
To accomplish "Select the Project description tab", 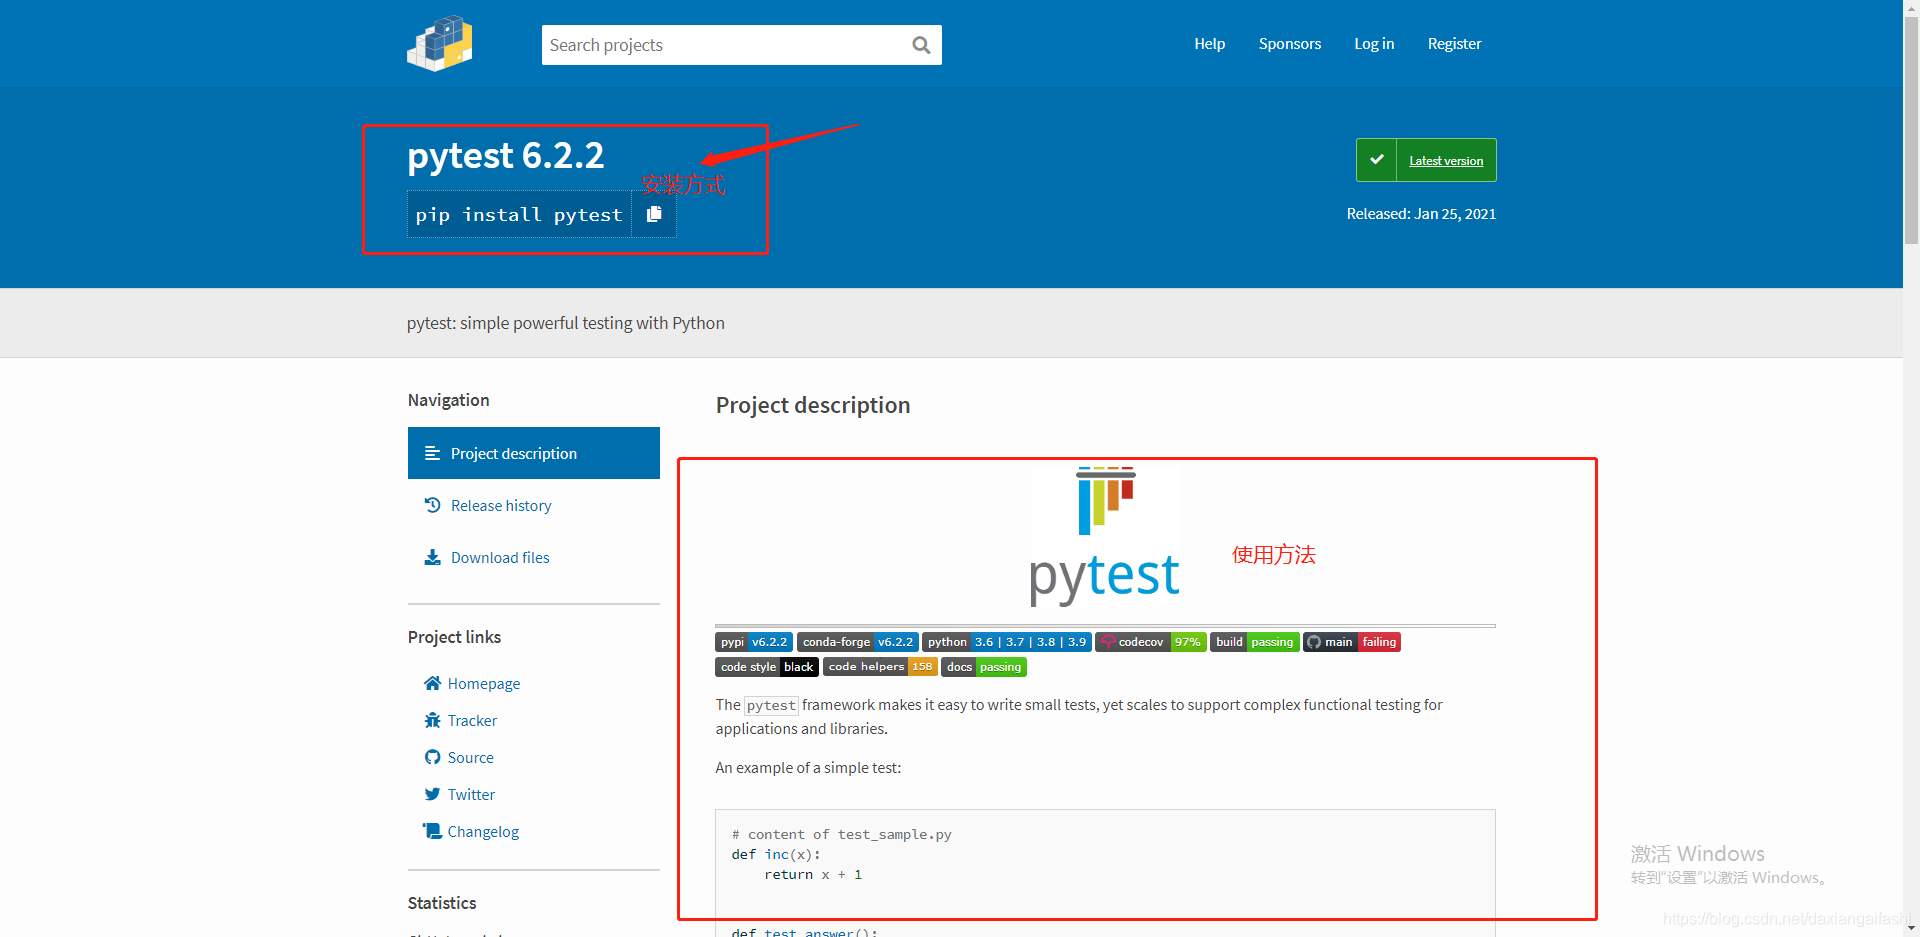I will point(534,453).
